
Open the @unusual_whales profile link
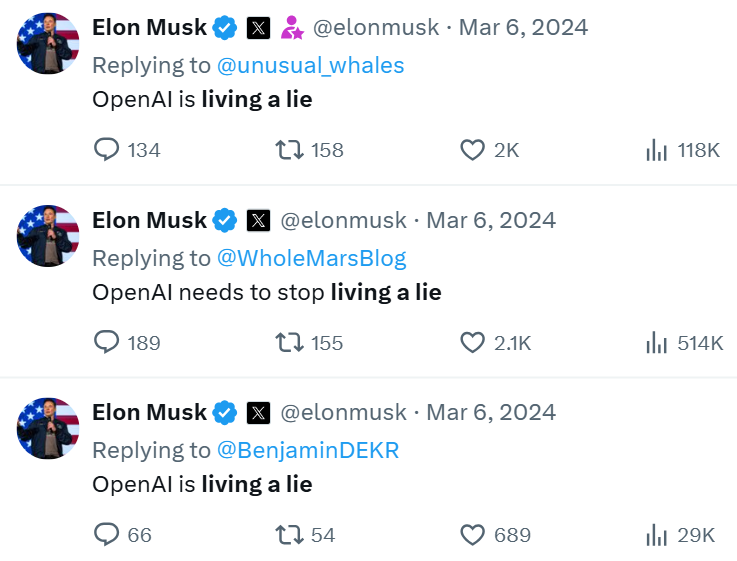point(310,66)
